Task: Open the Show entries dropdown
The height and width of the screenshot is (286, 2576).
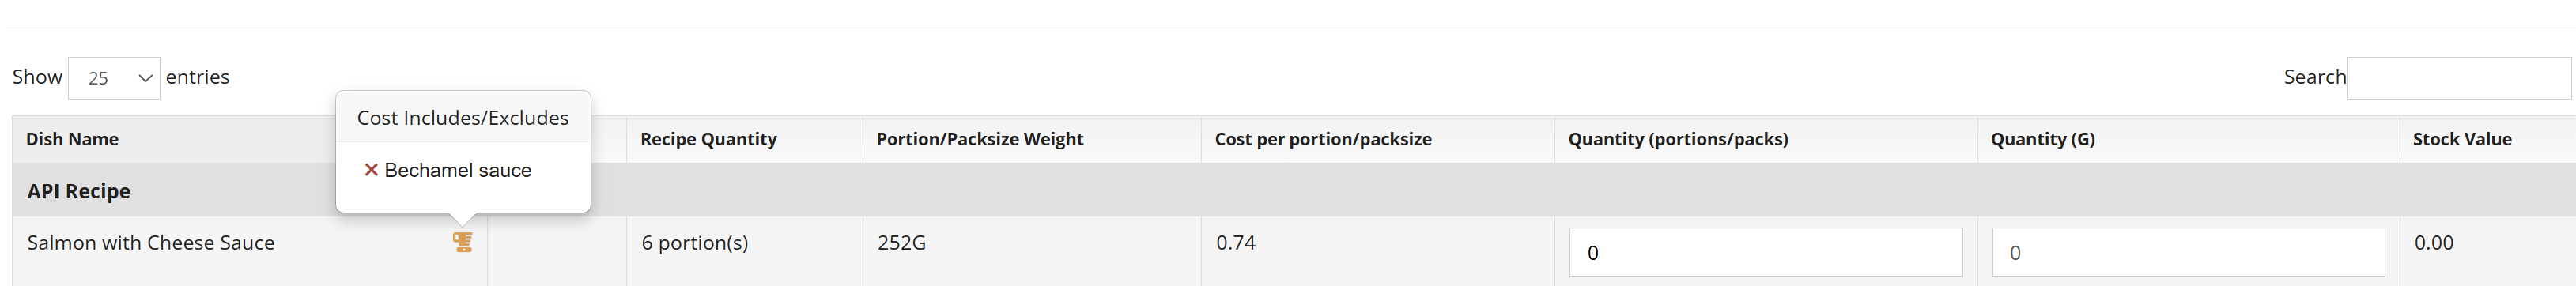Action: (114, 78)
